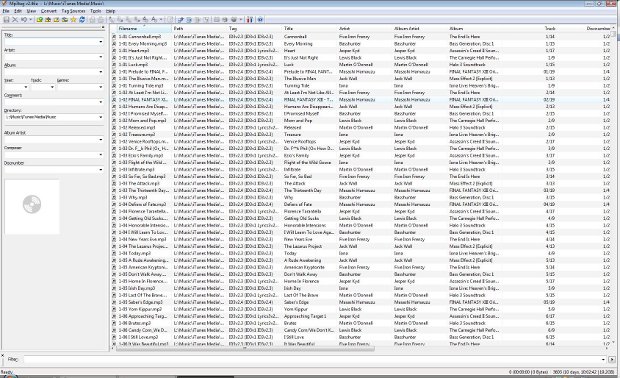Viewport: 620px width, 378px height.
Task: Click the file icon beside Cannonball.mp3 row
Action: pos(114,36)
